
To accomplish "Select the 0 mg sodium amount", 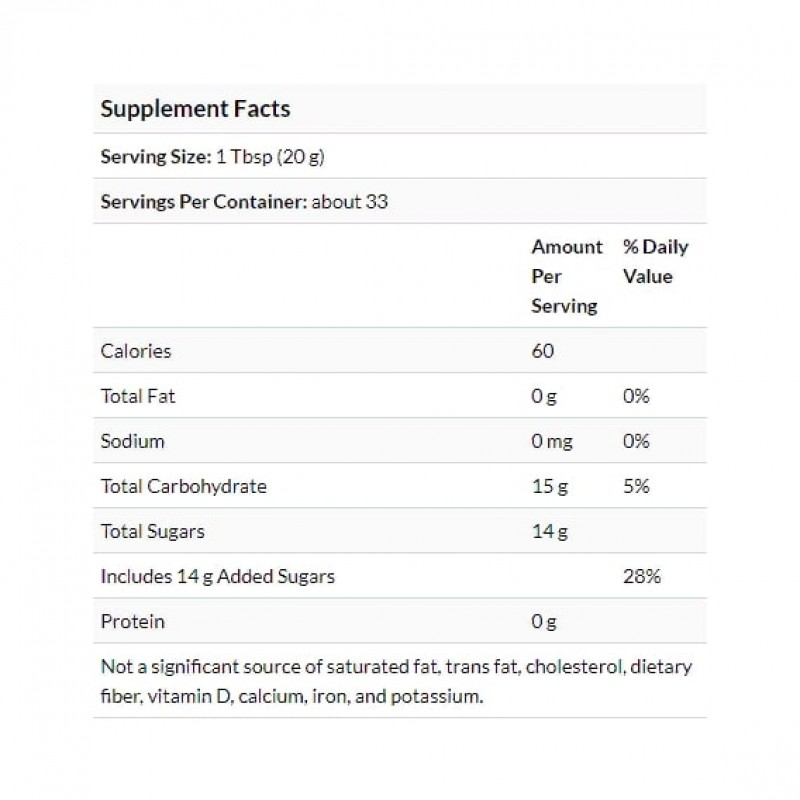I will (x=551, y=441).
